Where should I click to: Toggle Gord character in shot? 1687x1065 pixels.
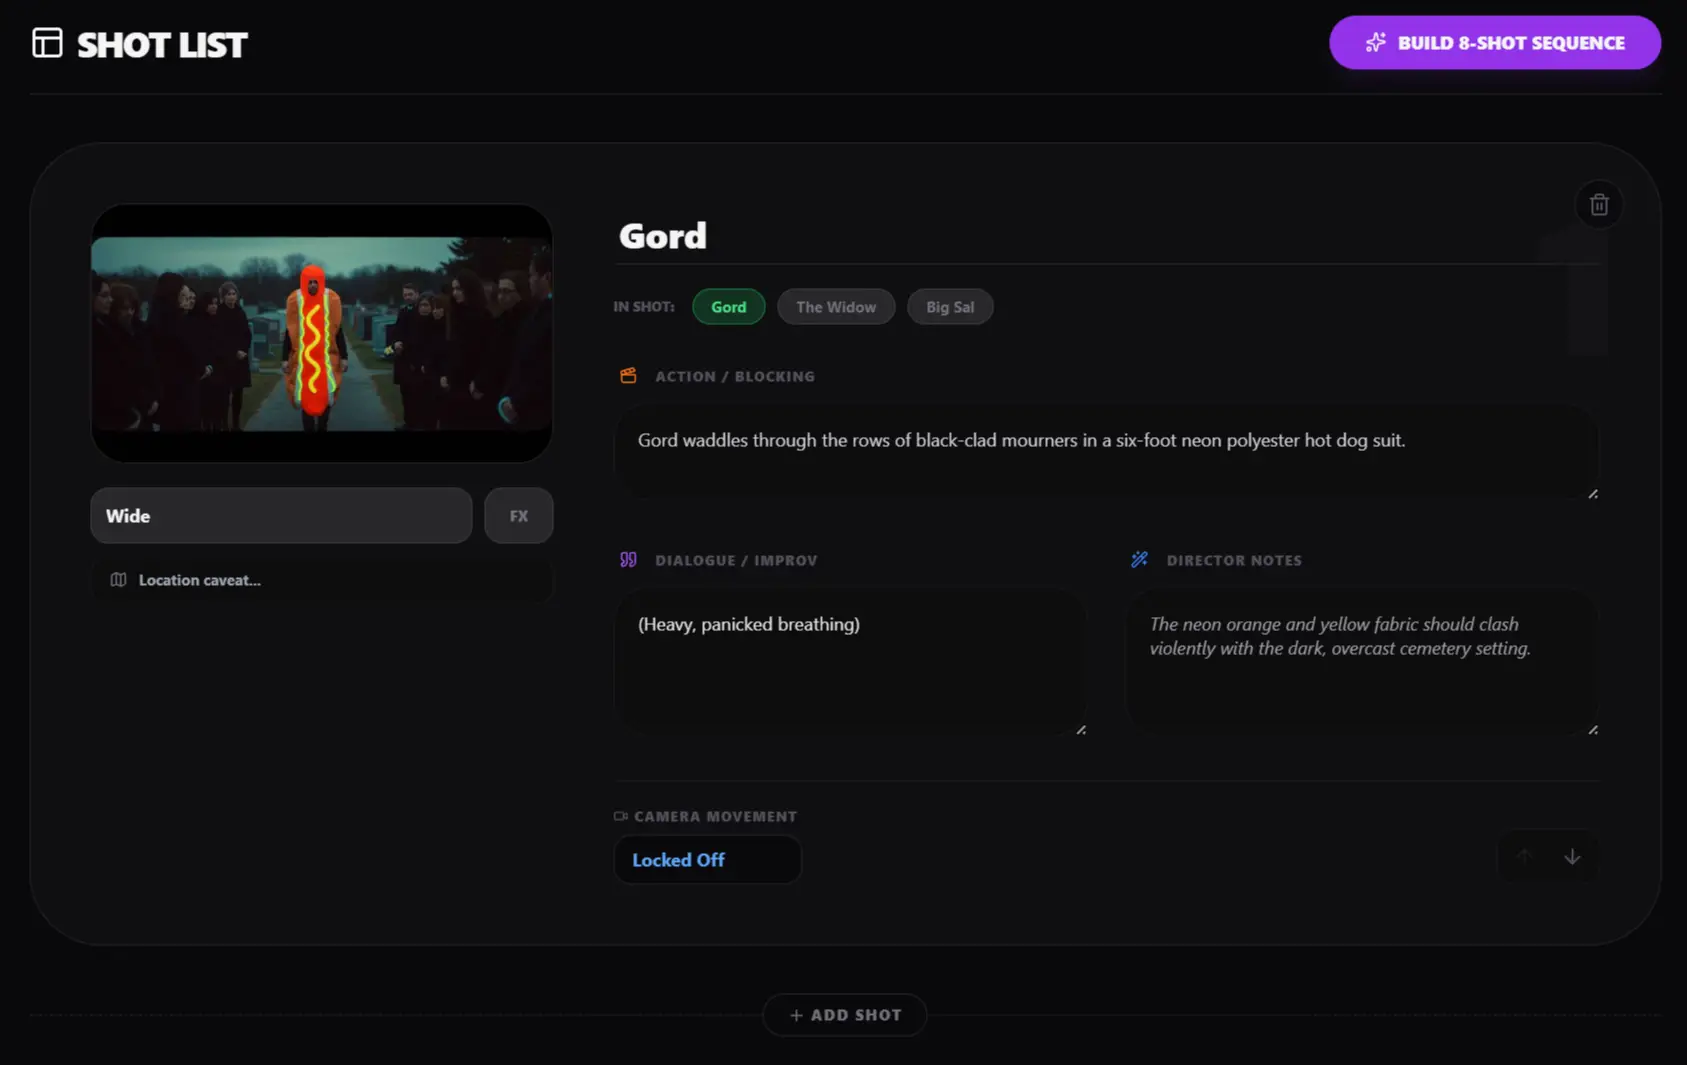point(728,307)
